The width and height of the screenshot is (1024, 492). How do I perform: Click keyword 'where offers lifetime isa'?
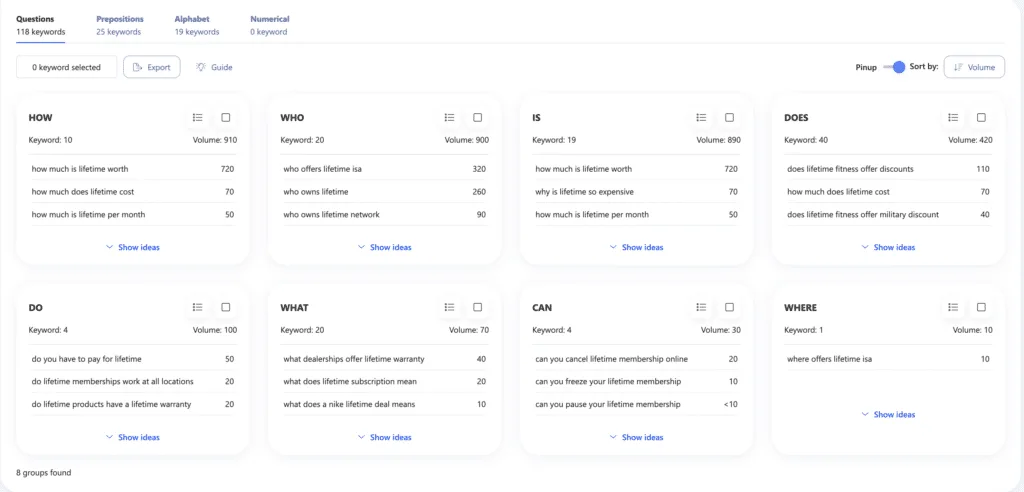[829, 359]
